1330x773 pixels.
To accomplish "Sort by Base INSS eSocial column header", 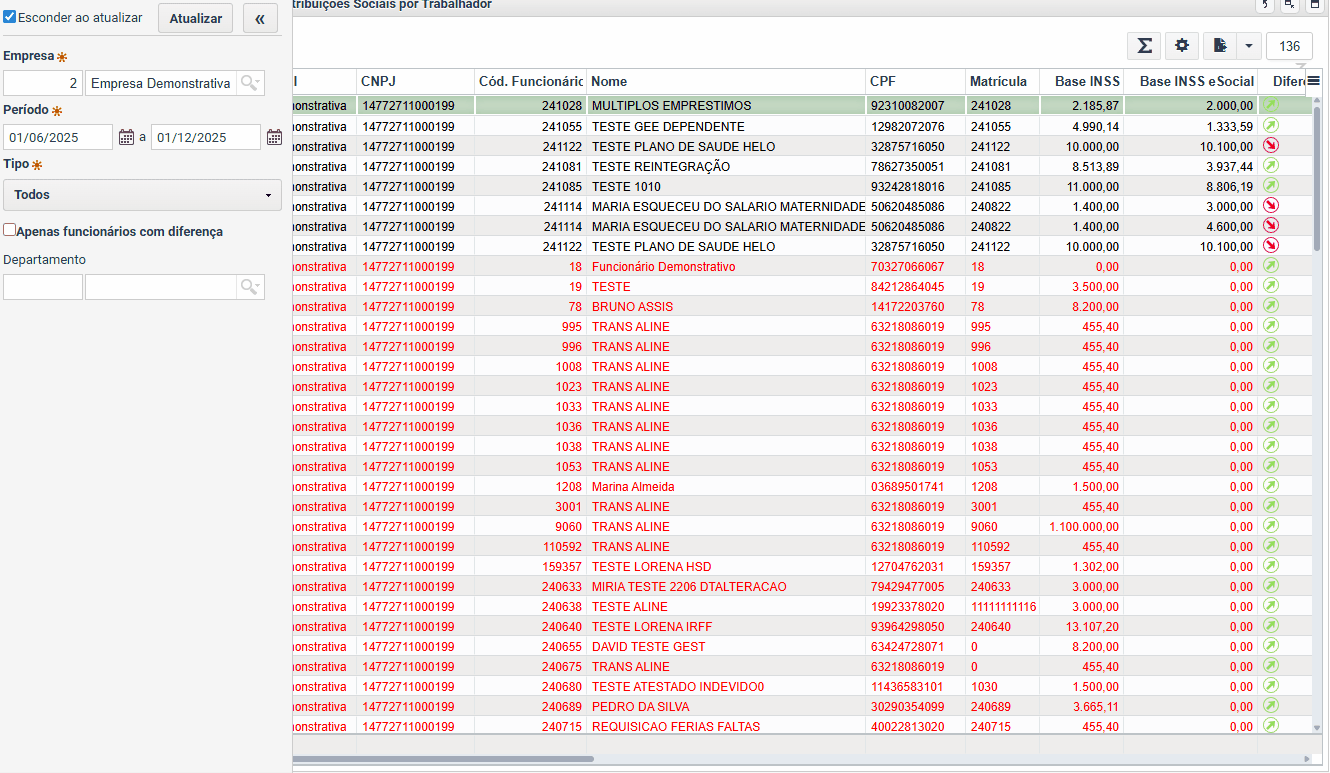I will (x=1191, y=81).
